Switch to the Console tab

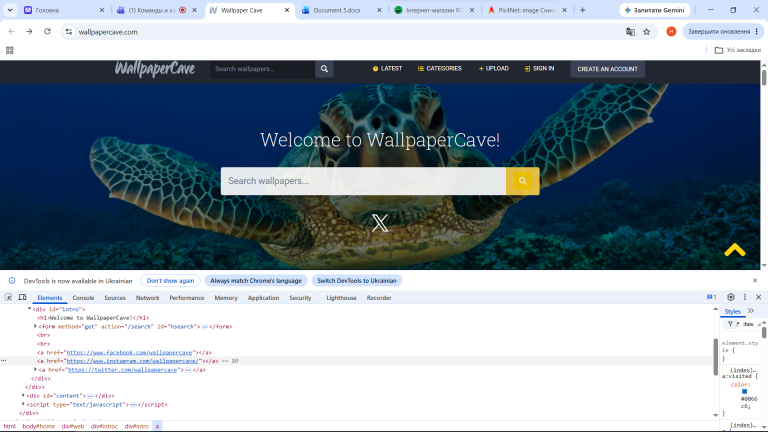point(83,297)
